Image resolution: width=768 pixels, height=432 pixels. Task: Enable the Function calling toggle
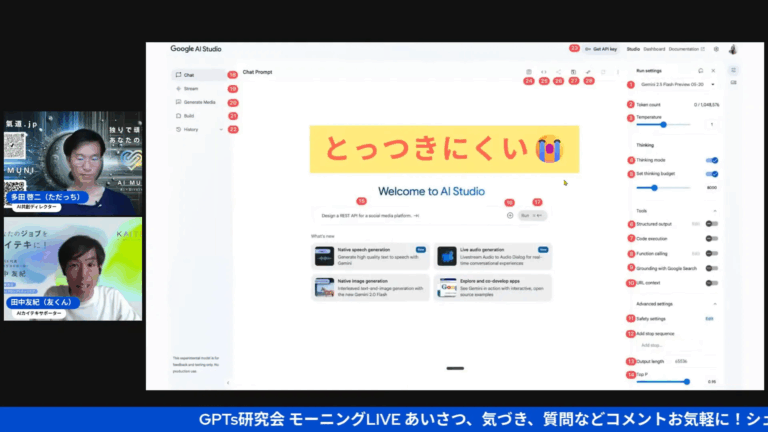712,254
